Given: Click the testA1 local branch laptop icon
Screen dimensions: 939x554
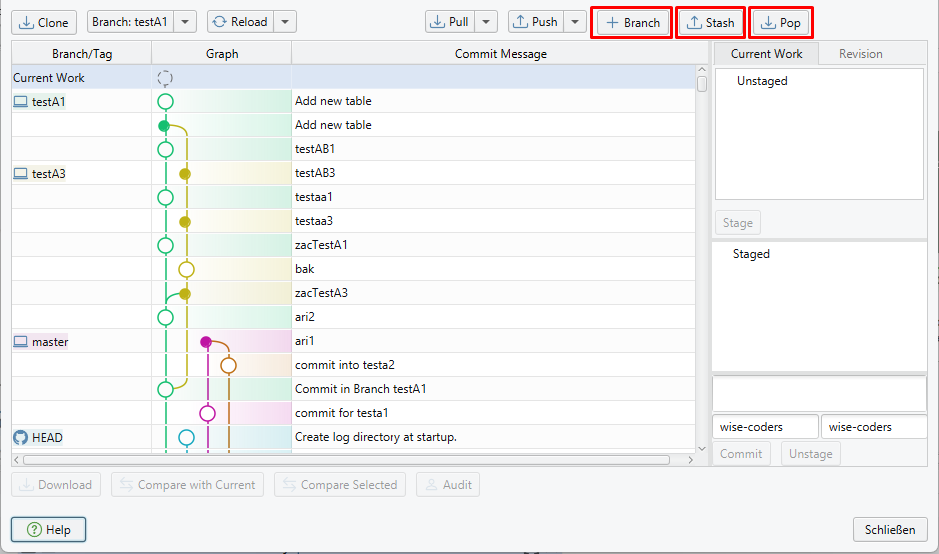Looking at the screenshot, I should point(21,102).
